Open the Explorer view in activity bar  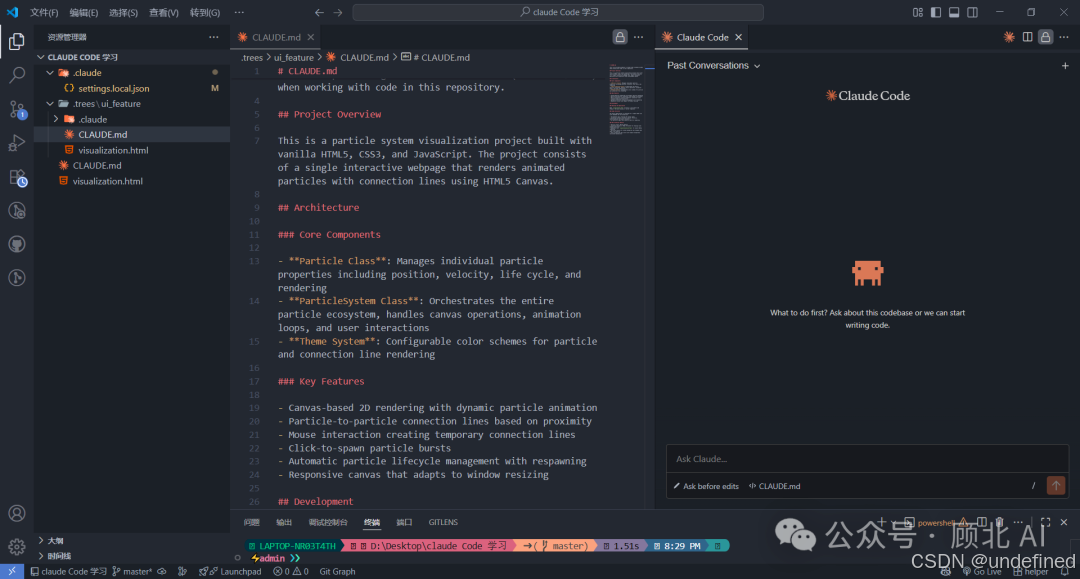coord(17,41)
